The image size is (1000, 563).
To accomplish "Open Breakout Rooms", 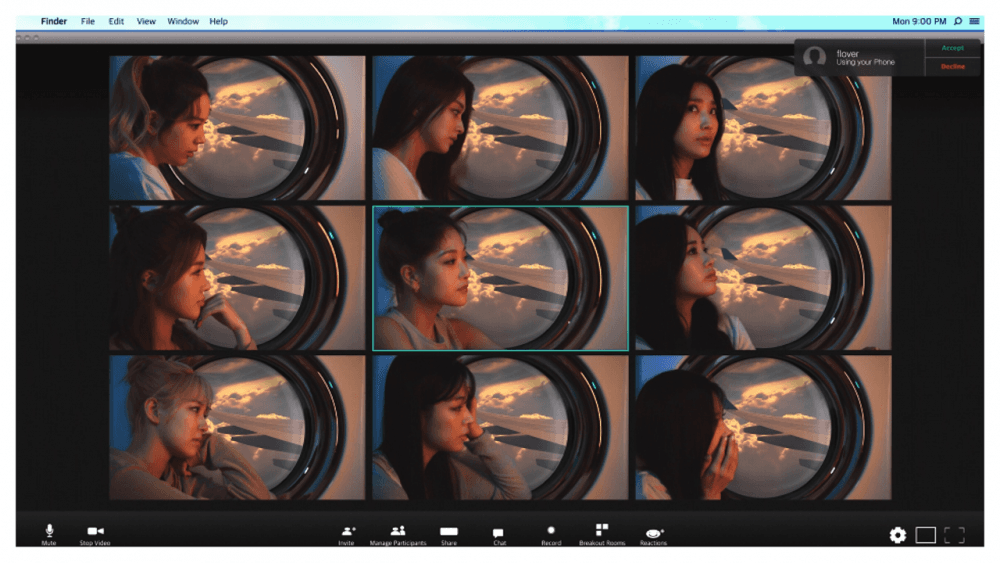I will 602,534.
